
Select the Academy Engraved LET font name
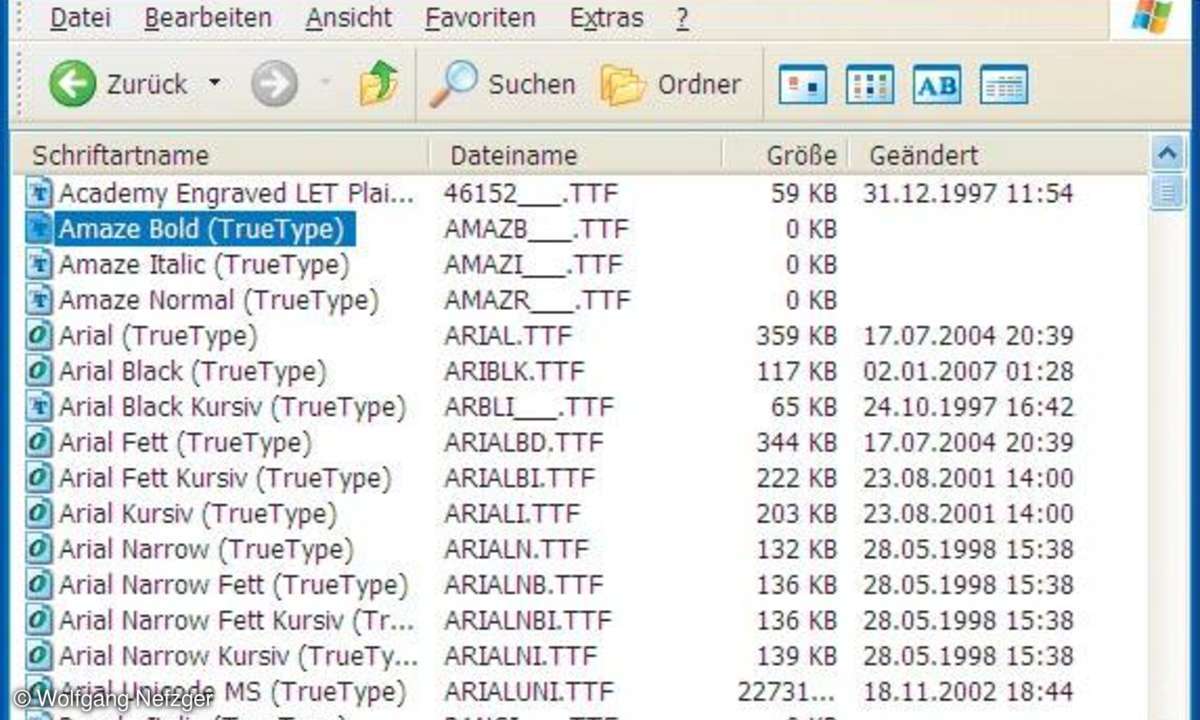(x=236, y=193)
